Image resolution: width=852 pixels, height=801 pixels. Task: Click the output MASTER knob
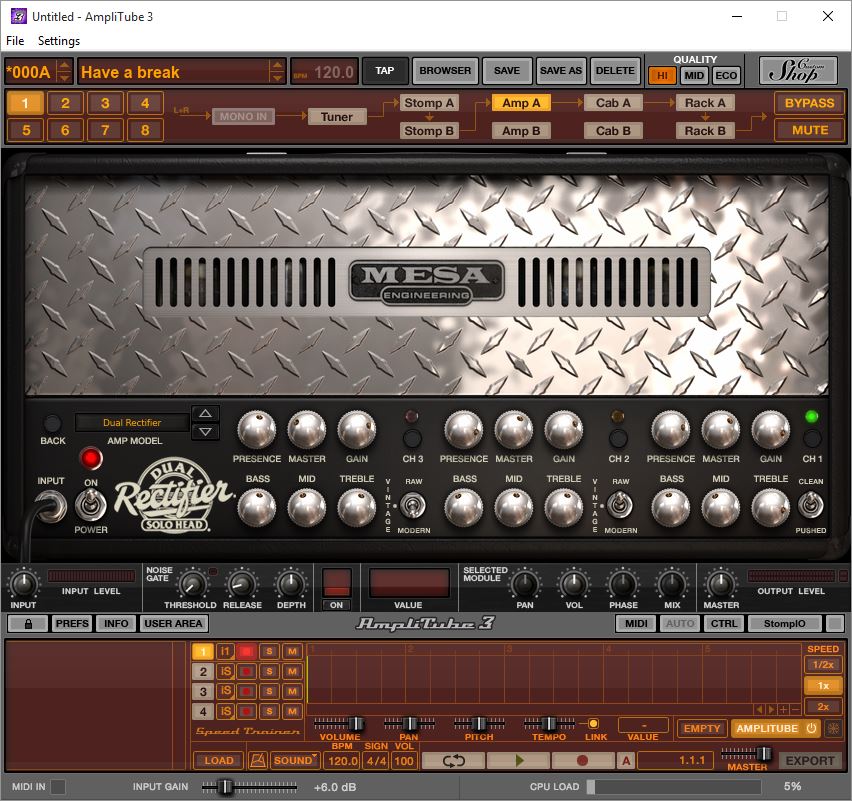pos(721,584)
